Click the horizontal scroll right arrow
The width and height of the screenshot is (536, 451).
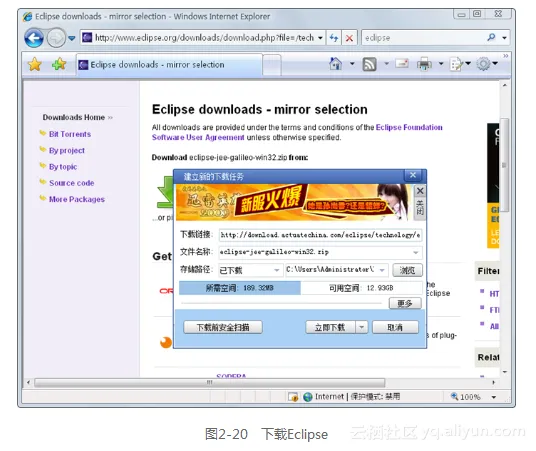(x=493, y=382)
